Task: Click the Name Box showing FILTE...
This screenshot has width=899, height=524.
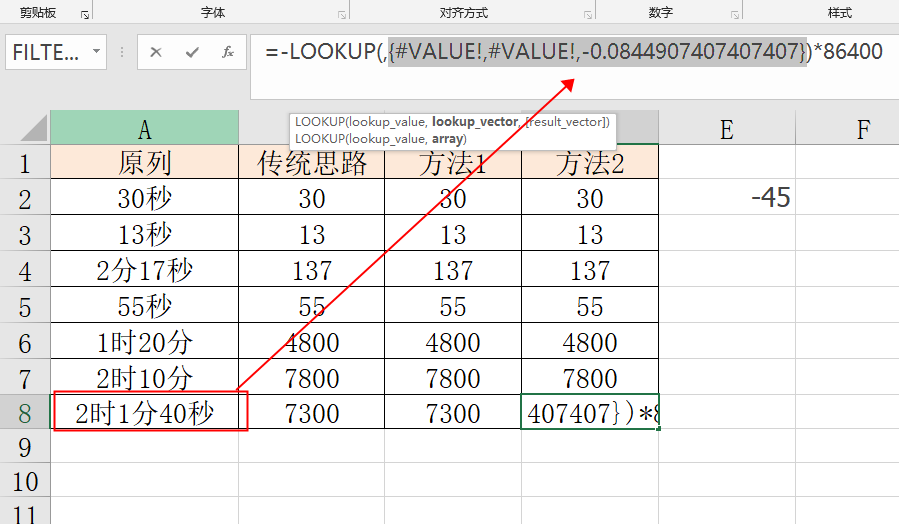Action: 47,52
